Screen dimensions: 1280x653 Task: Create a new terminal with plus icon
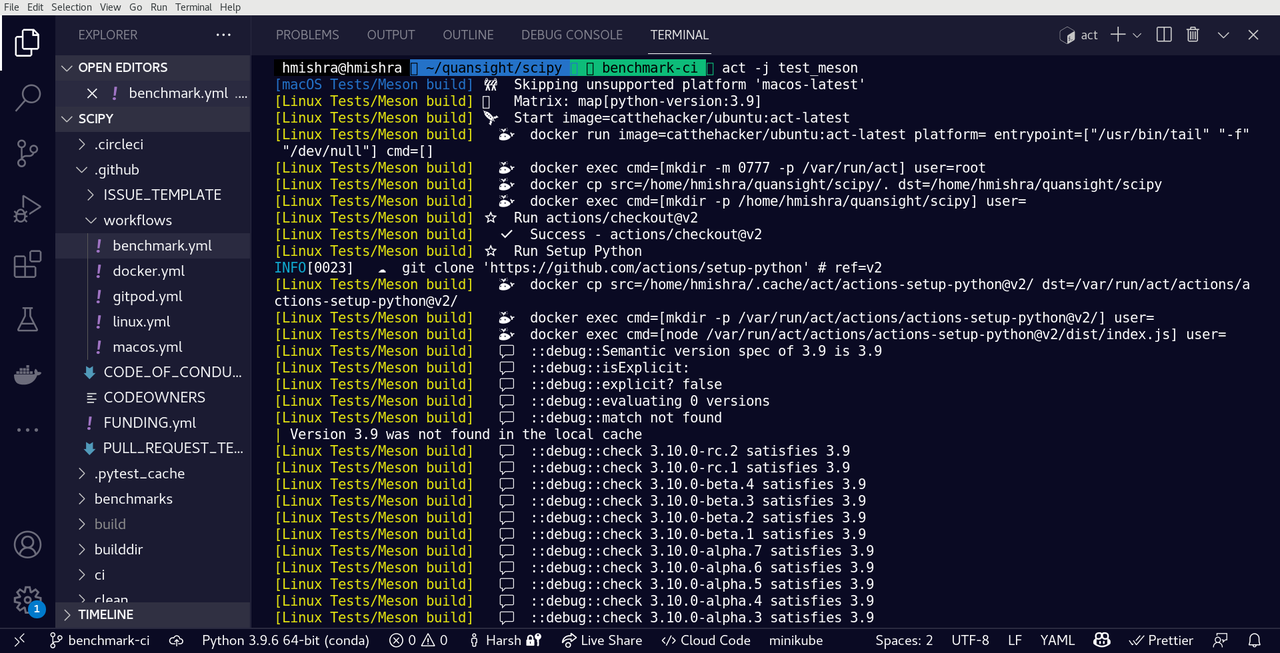pos(1118,35)
